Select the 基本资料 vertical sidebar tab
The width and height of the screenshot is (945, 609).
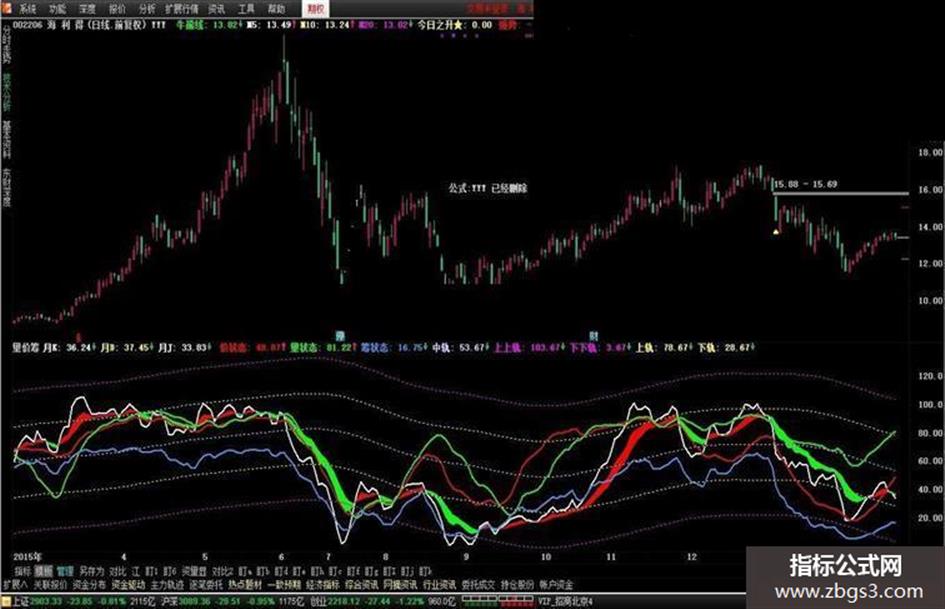click(7, 138)
